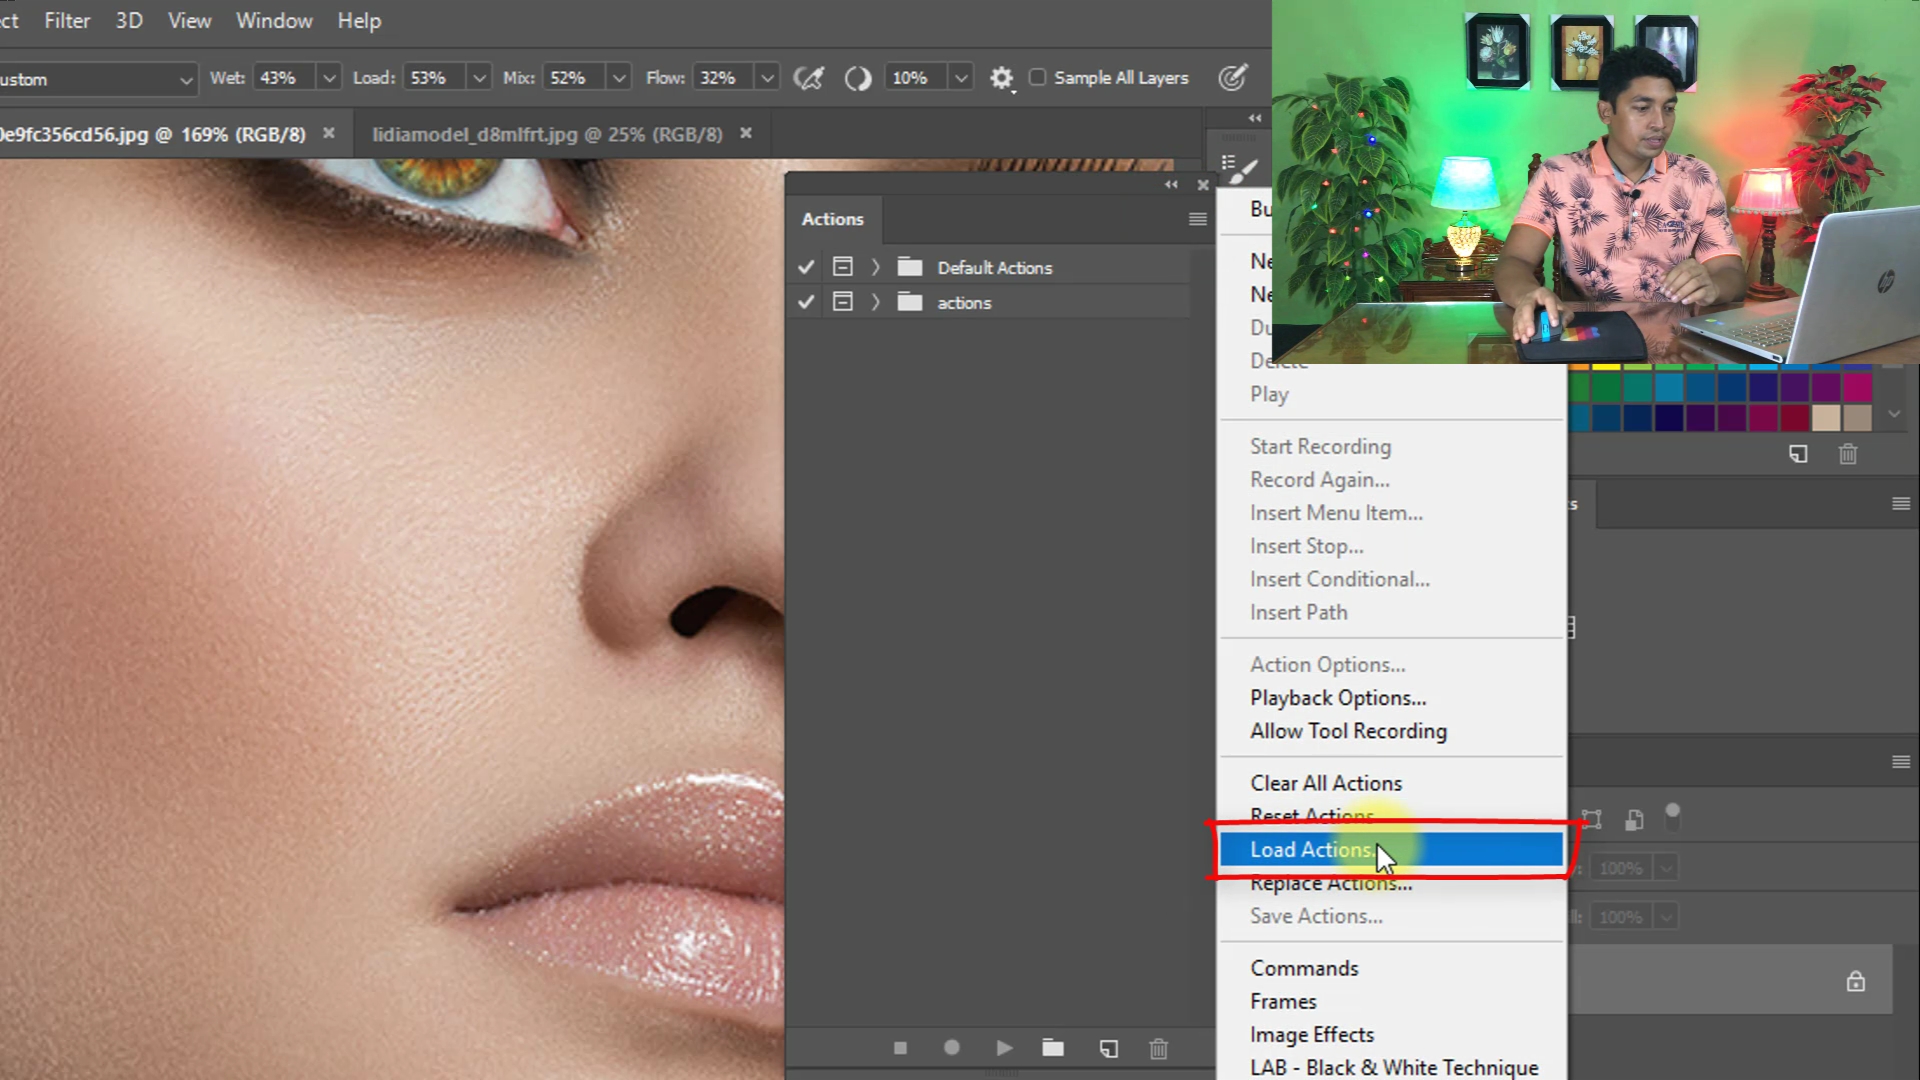Viewport: 1920px width, 1080px height.
Task: Pick the beige swatch in Swatches panel
Action: point(1826,418)
